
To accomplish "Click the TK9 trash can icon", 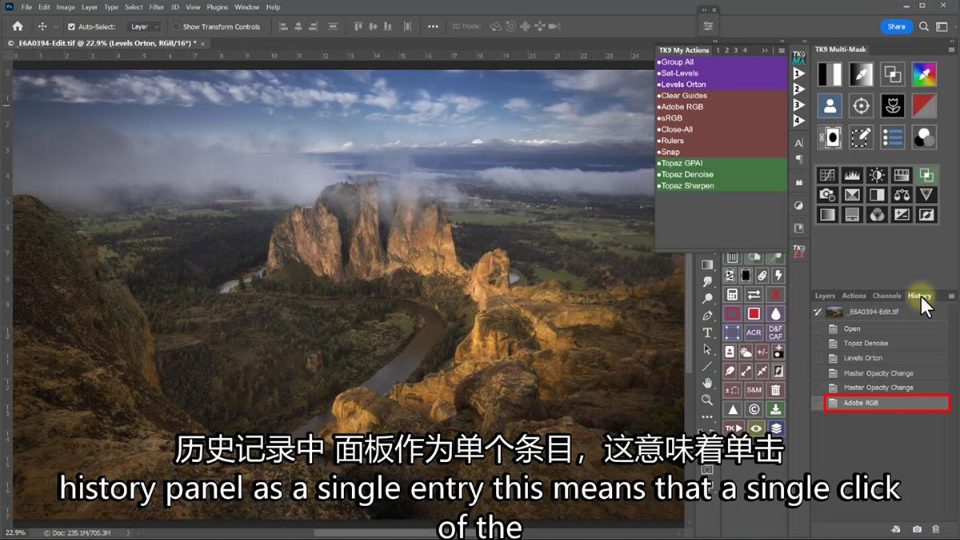I will click(775, 390).
